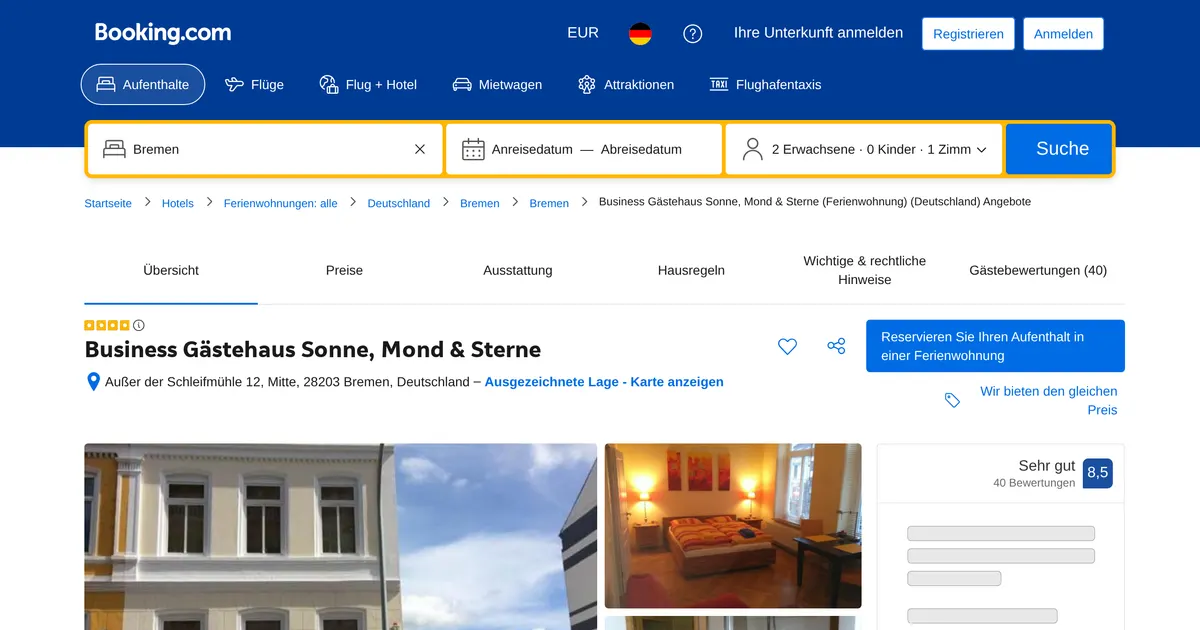Open the Deutschland breadcrumb link
1200x630 pixels.
pos(399,203)
